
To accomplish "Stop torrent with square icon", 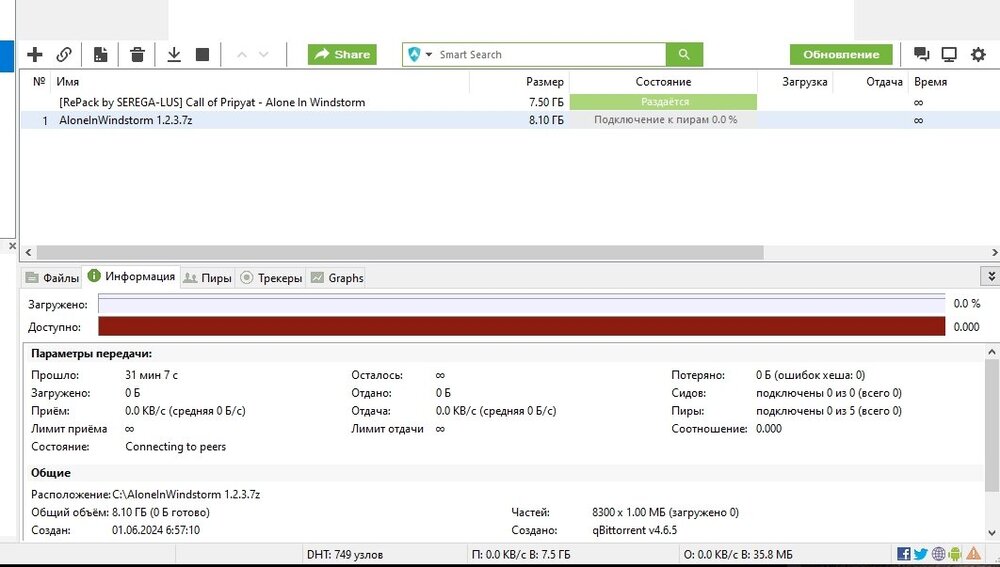I will [202, 54].
